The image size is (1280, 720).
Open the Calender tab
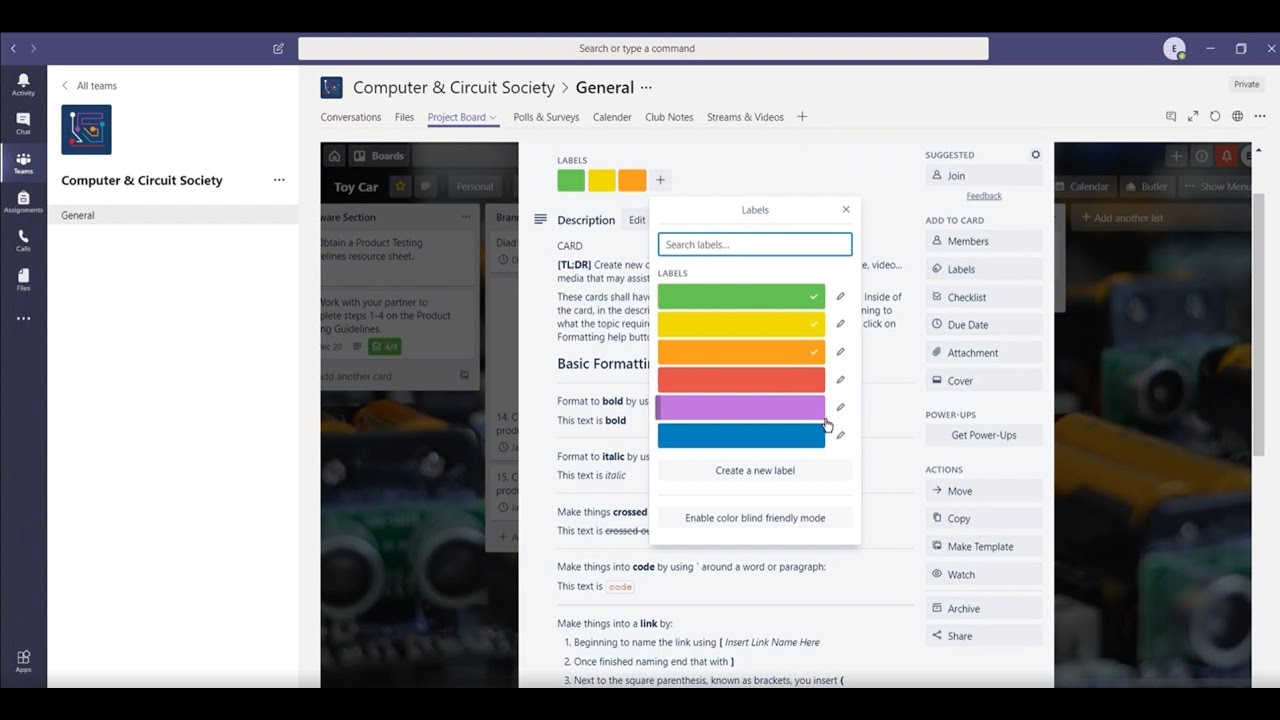pyautogui.click(x=612, y=117)
